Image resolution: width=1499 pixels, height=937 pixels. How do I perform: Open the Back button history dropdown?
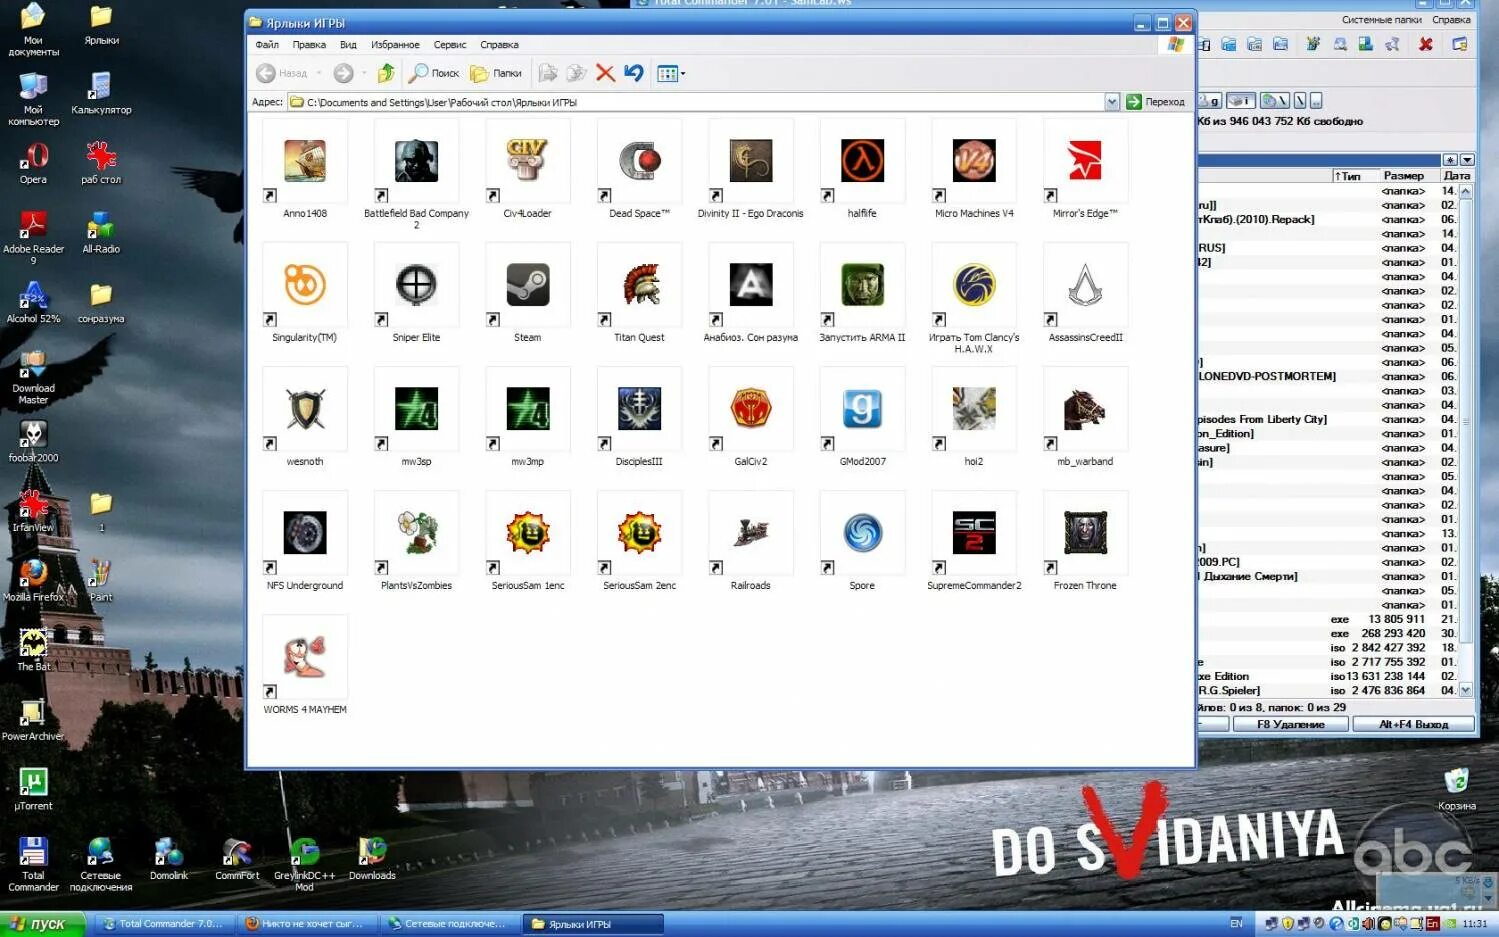pos(319,73)
